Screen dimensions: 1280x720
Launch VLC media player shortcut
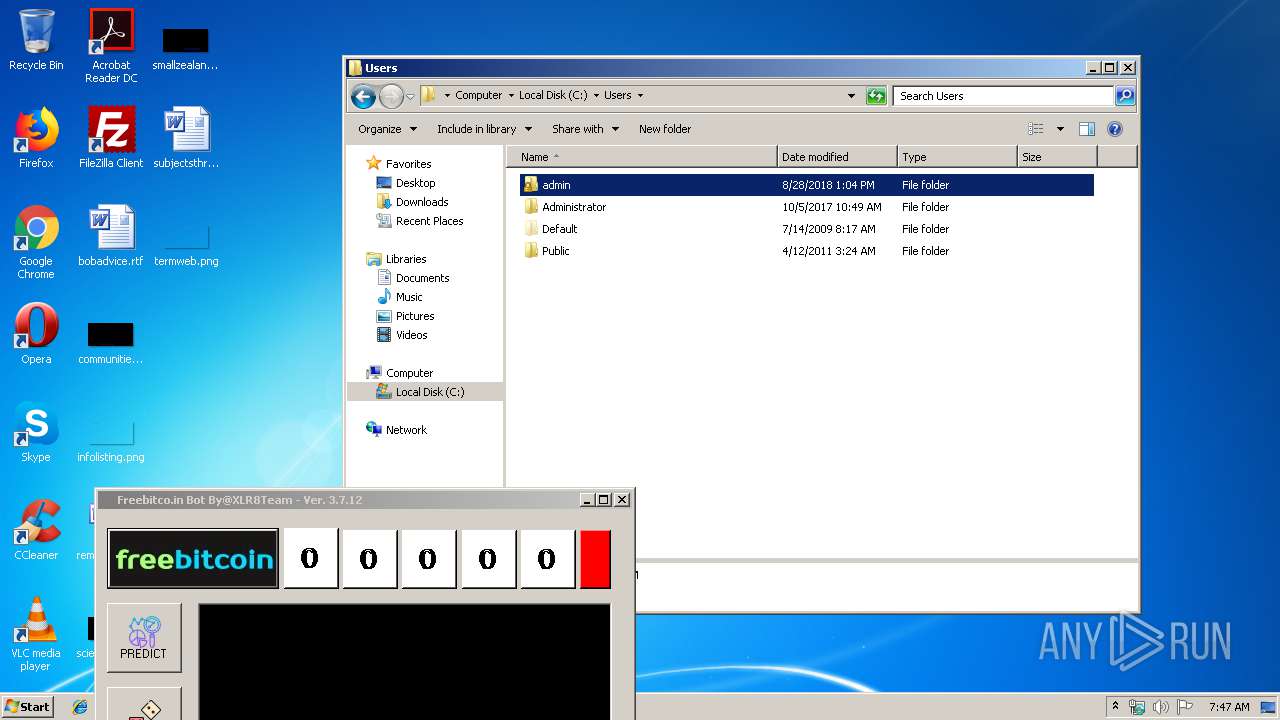tap(36, 634)
